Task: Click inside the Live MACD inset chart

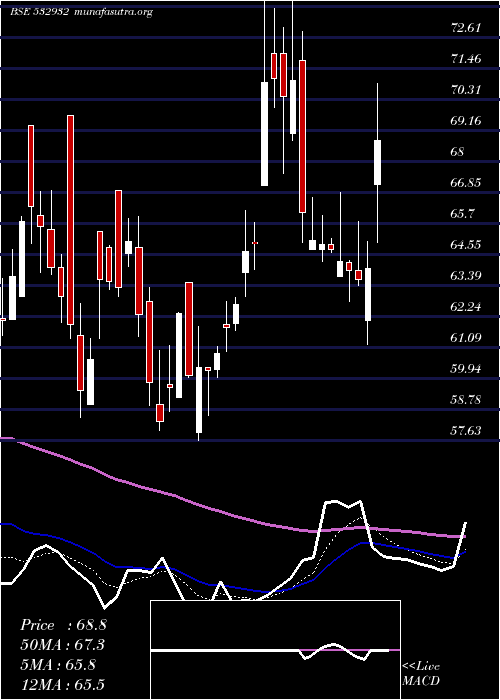Action: tap(275, 650)
